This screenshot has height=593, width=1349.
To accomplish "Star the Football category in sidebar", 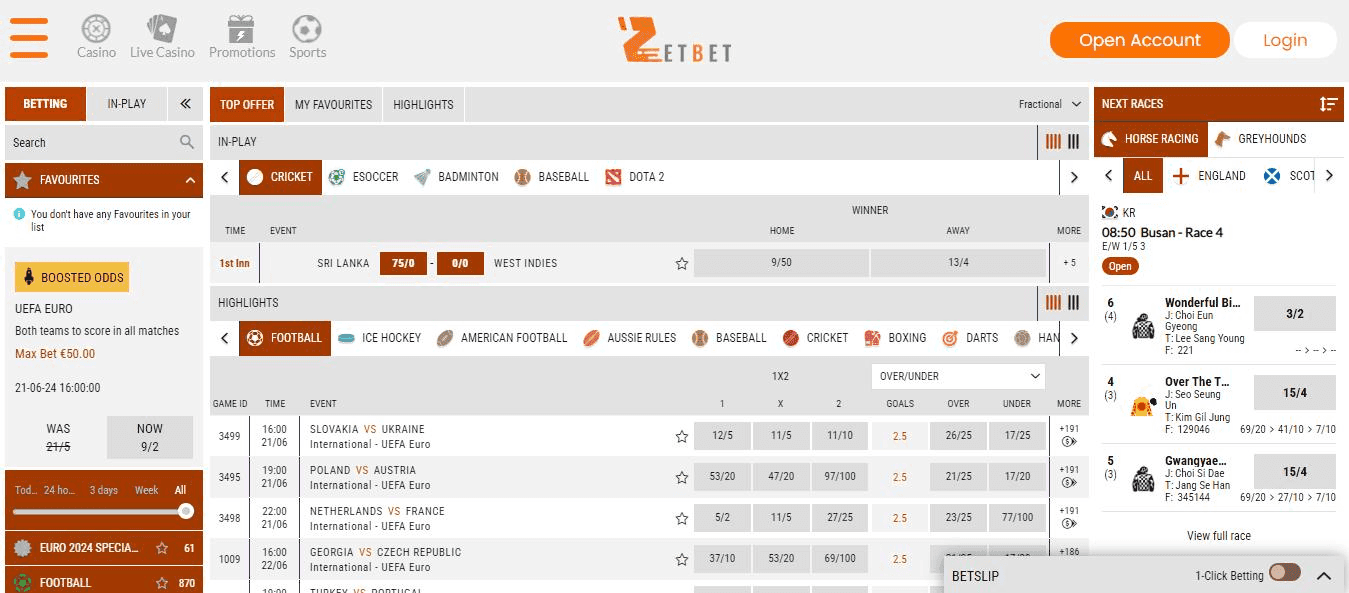I will 162,582.
